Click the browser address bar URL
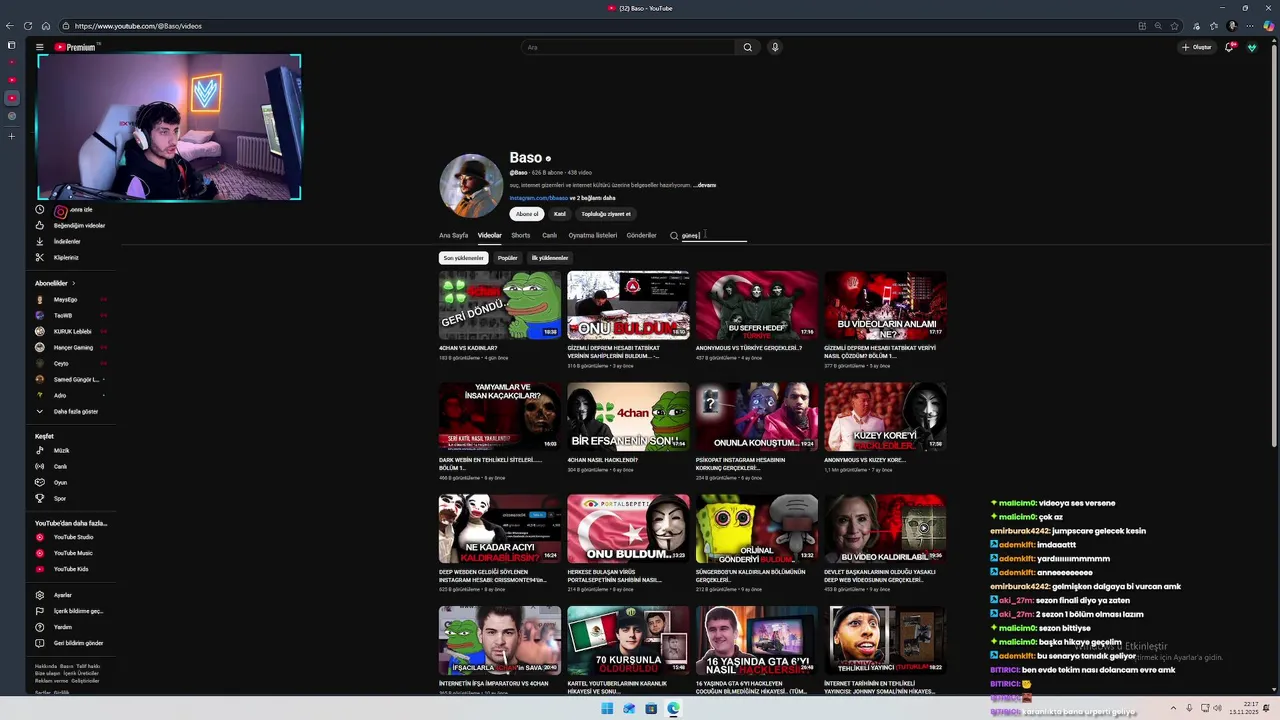Screen dimensions: 1280x720 pyautogui.click(x=138, y=26)
